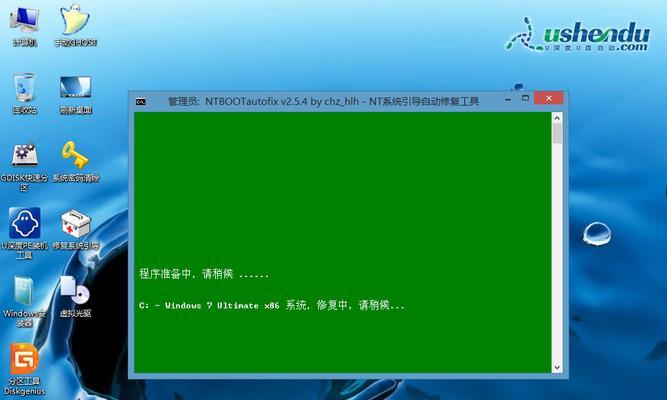Viewport: 667px width, 400px height.
Task: Open the Computer desktop icon
Action: (25, 26)
